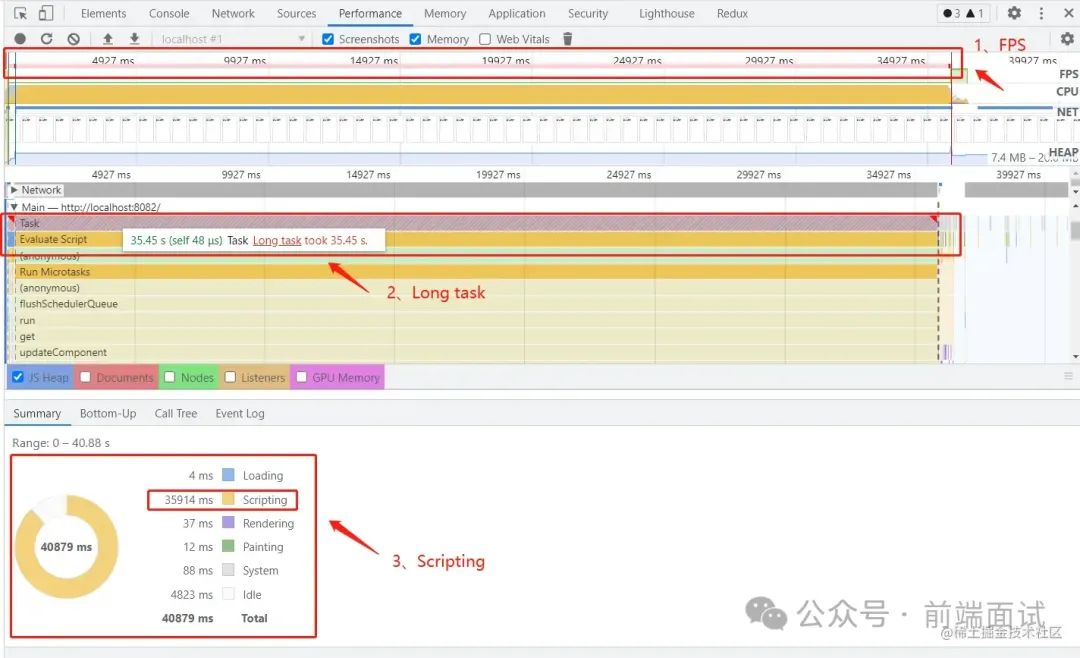Start profiling and reload page

[46, 39]
